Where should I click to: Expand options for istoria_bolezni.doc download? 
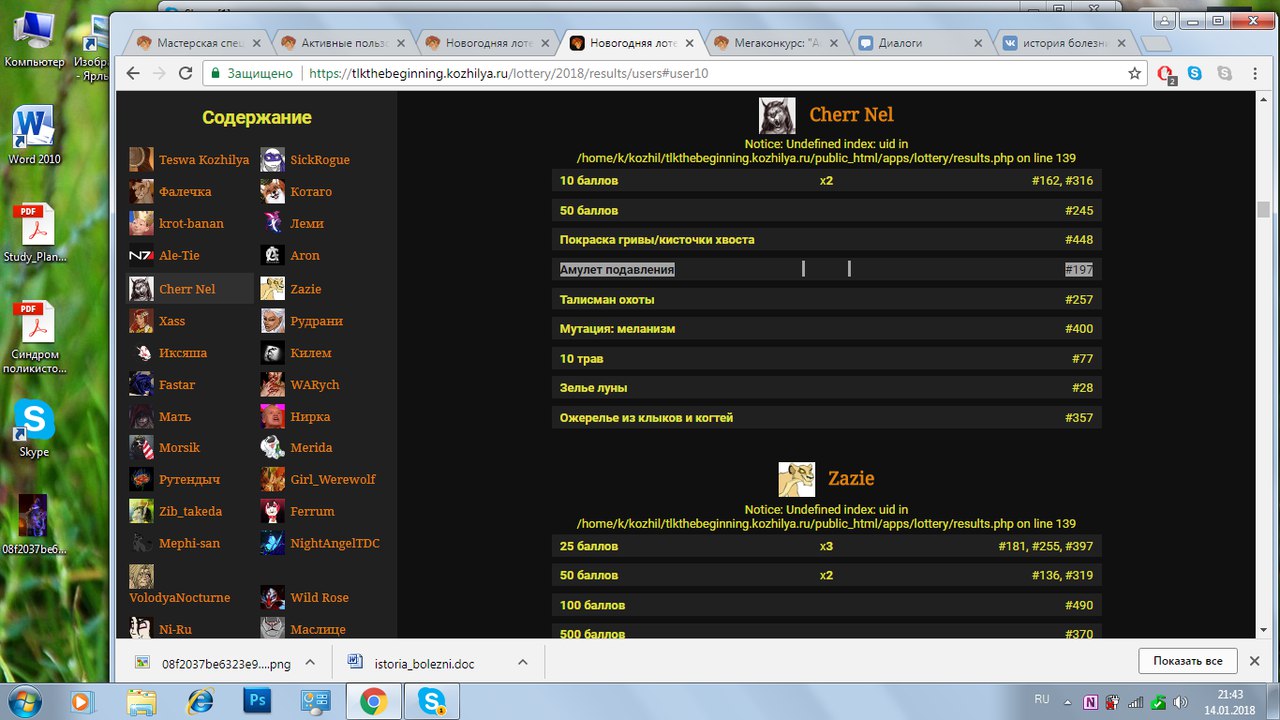pyautogui.click(x=522, y=663)
